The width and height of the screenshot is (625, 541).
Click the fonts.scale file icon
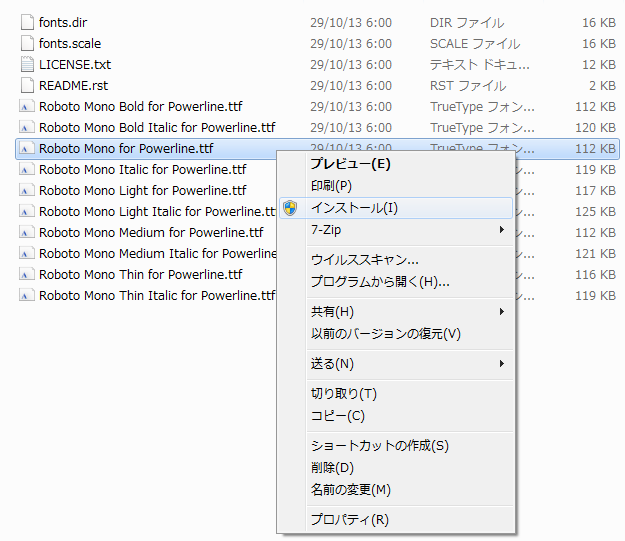click(x=27, y=43)
